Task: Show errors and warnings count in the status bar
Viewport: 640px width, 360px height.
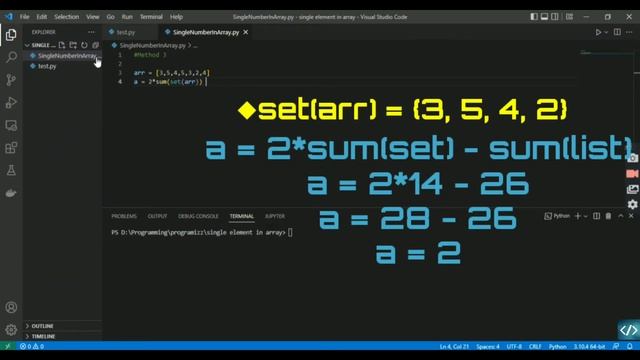Action: click(x=32, y=346)
